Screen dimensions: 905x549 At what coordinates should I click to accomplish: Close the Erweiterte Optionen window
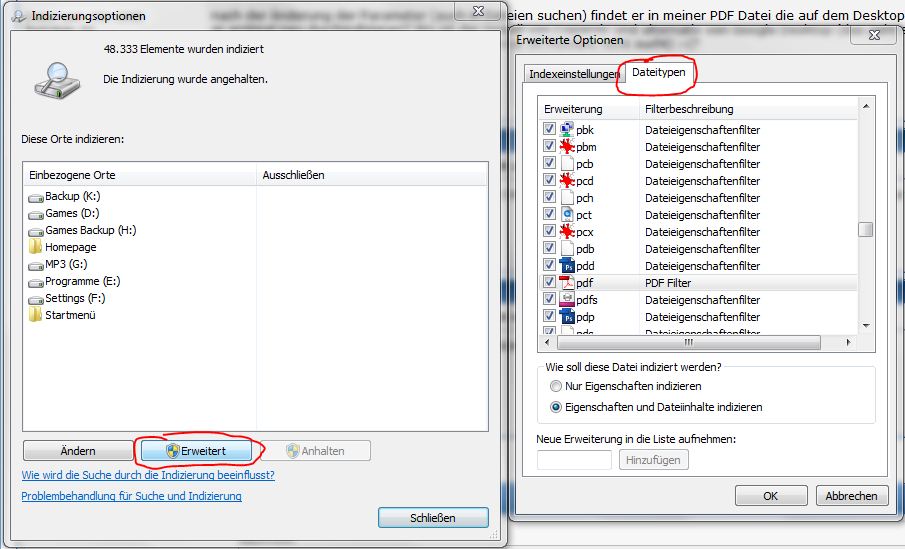[874, 35]
